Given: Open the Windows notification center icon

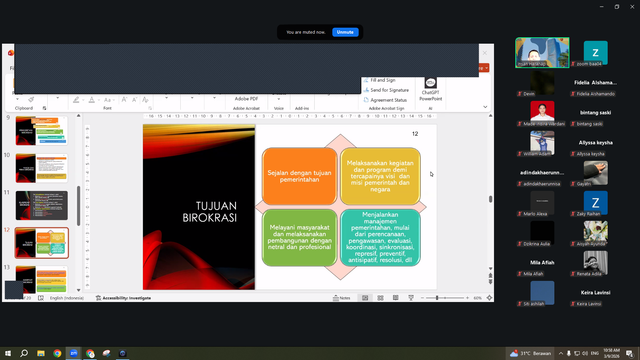Looking at the screenshot, I should (629, 353).
